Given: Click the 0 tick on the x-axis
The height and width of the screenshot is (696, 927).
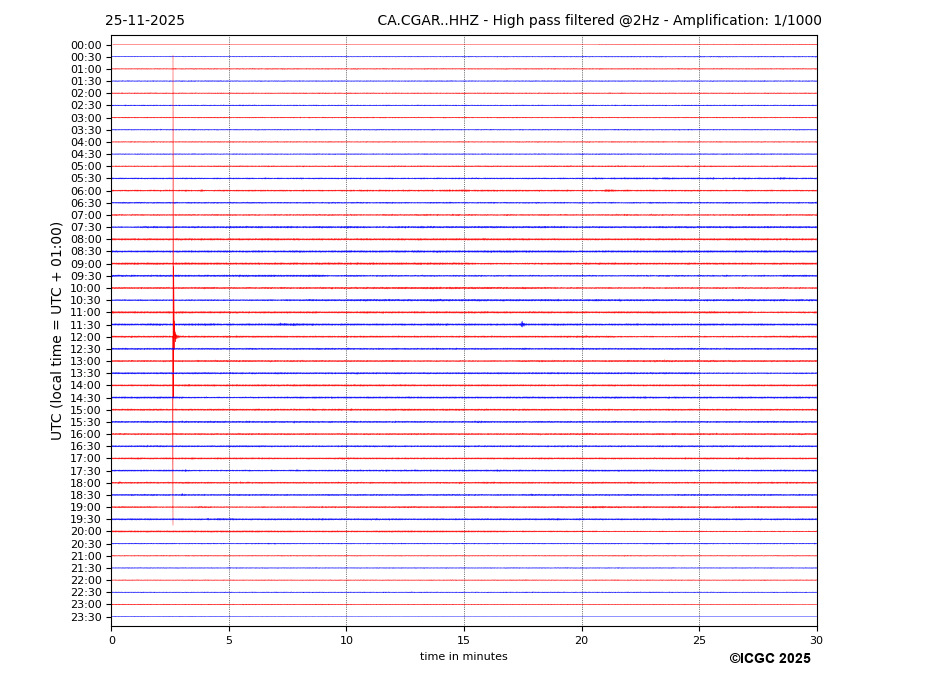Looking at the screenshot, I should [112, 640].
